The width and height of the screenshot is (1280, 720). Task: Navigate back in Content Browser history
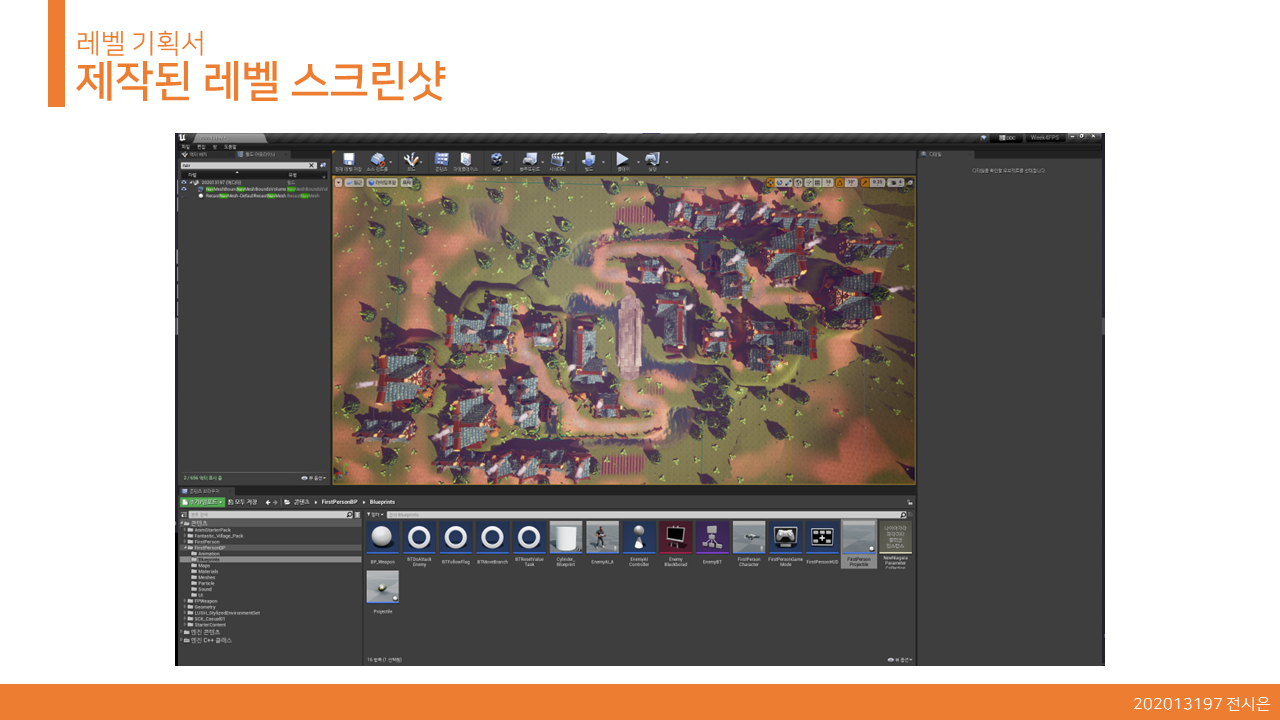click(268, 502)
